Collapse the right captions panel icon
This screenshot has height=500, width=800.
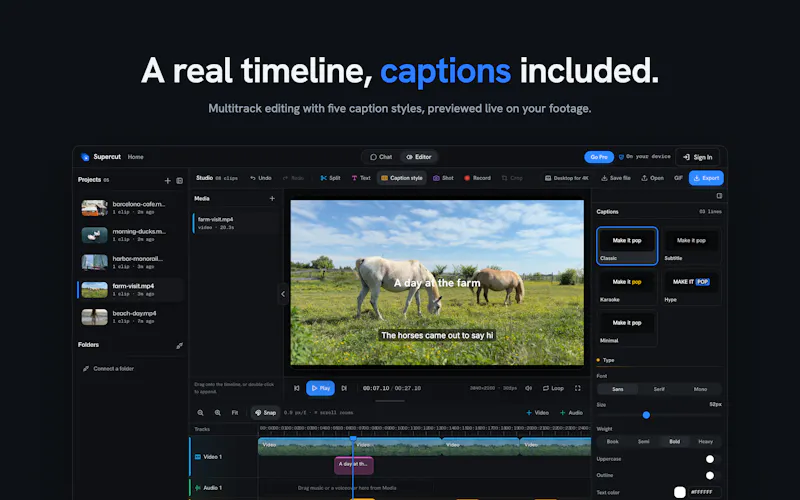719,196
